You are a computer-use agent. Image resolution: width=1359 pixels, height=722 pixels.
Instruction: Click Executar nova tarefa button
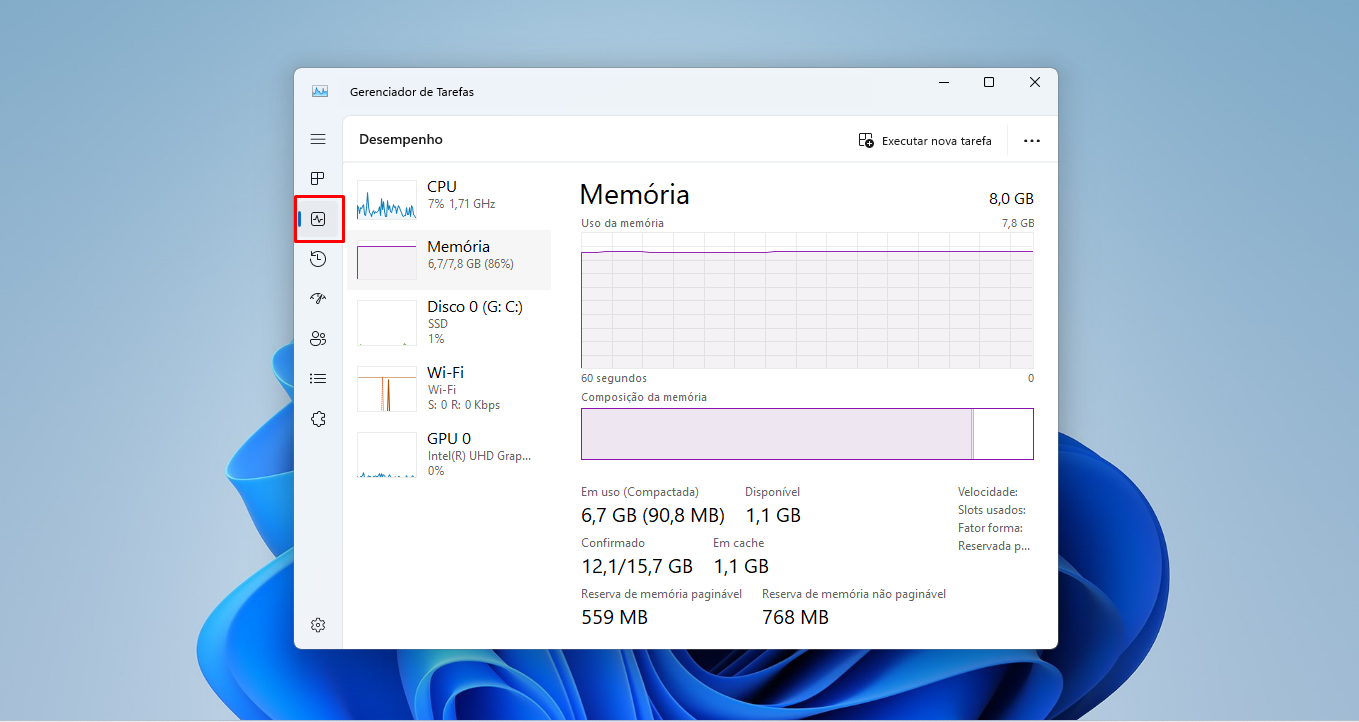tap(925, 141)
